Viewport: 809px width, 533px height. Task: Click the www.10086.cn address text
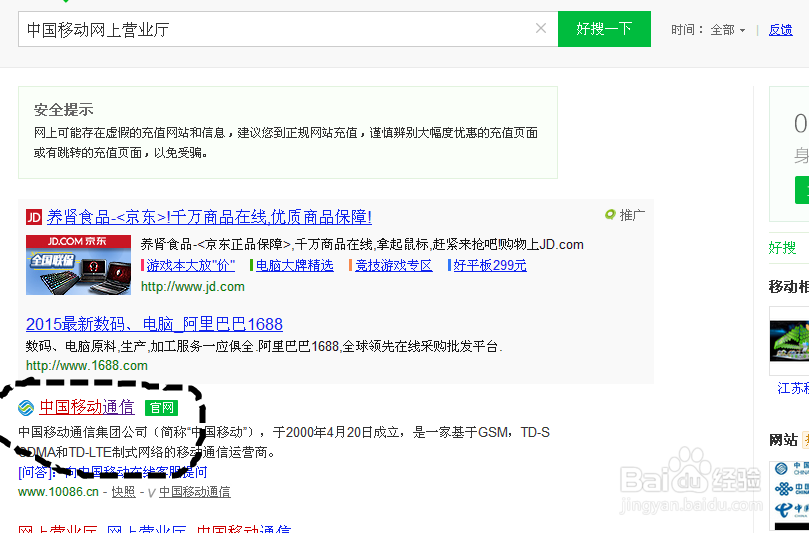click(58, 492)
